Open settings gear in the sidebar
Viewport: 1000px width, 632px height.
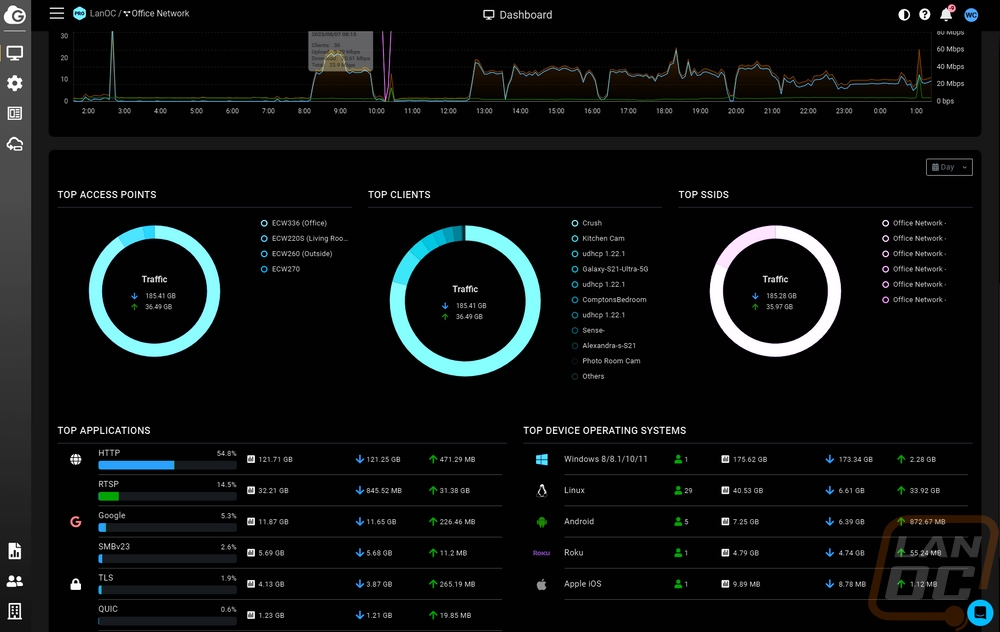click(15, 83)
